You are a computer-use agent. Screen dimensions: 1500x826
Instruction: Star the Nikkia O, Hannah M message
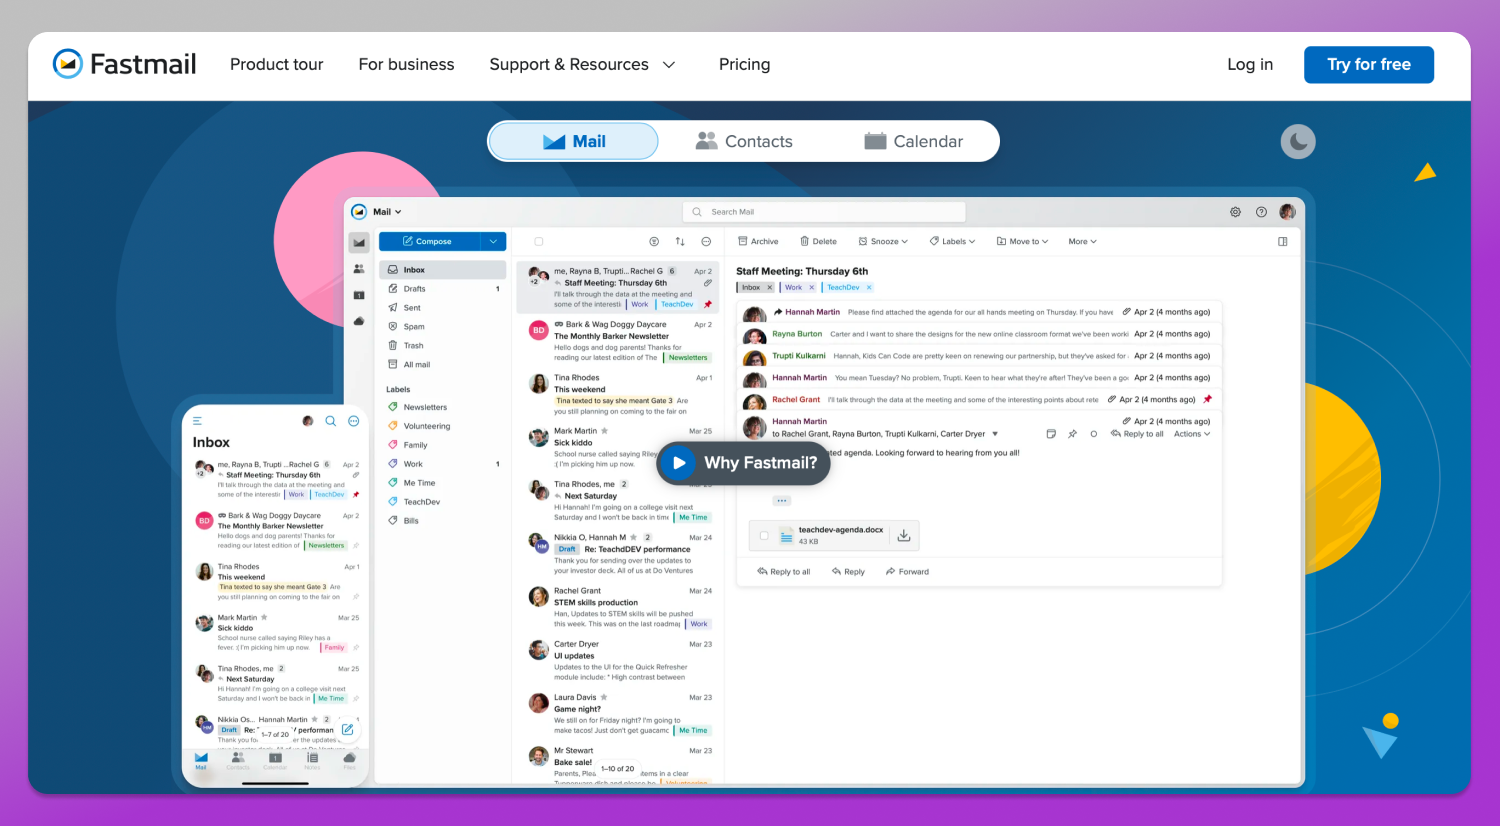(x=633, y=537)
